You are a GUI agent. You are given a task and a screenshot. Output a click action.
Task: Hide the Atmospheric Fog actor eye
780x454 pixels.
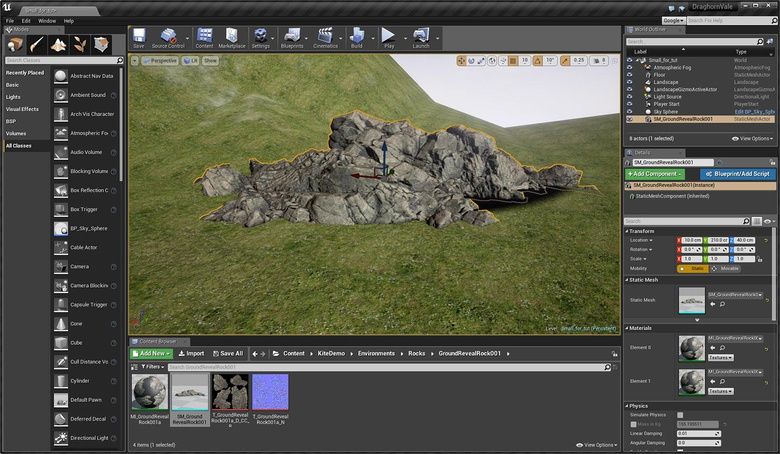coord(629,67)
